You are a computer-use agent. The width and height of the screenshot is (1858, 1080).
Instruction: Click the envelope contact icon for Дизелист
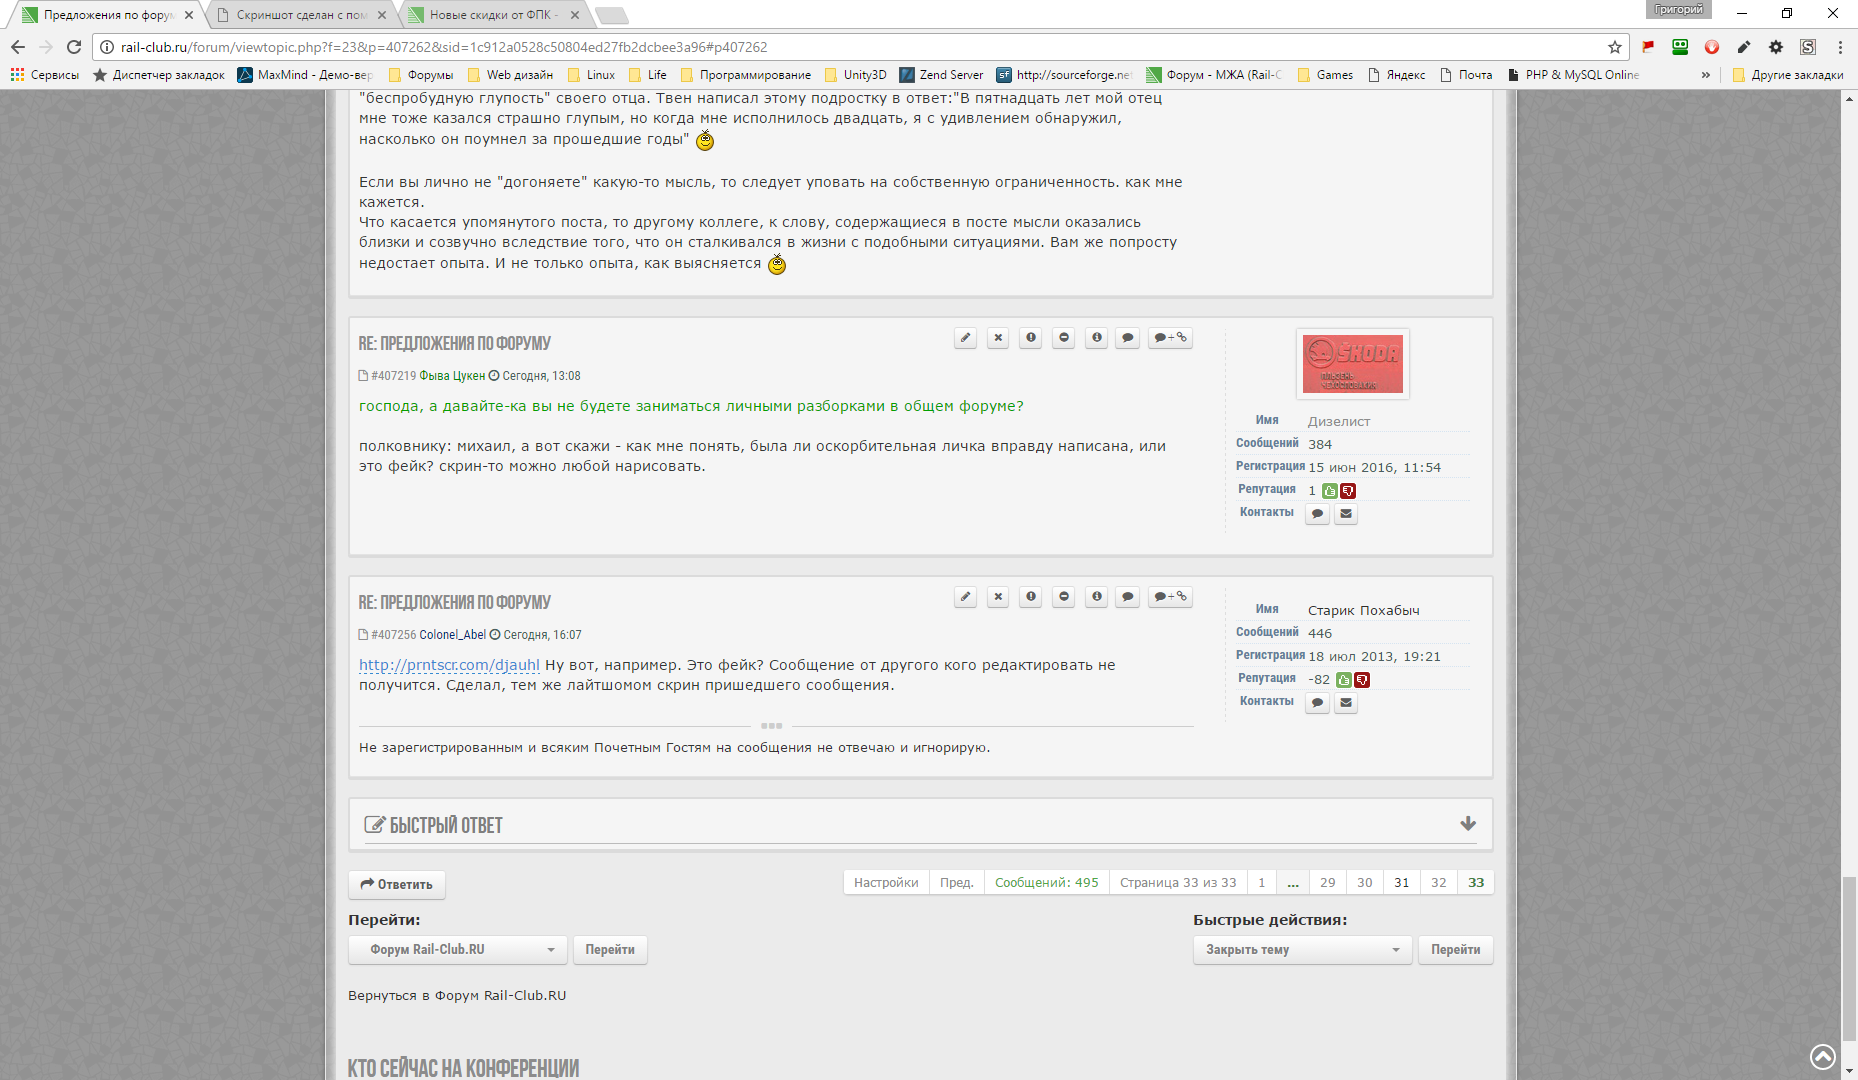(1346, 514)
